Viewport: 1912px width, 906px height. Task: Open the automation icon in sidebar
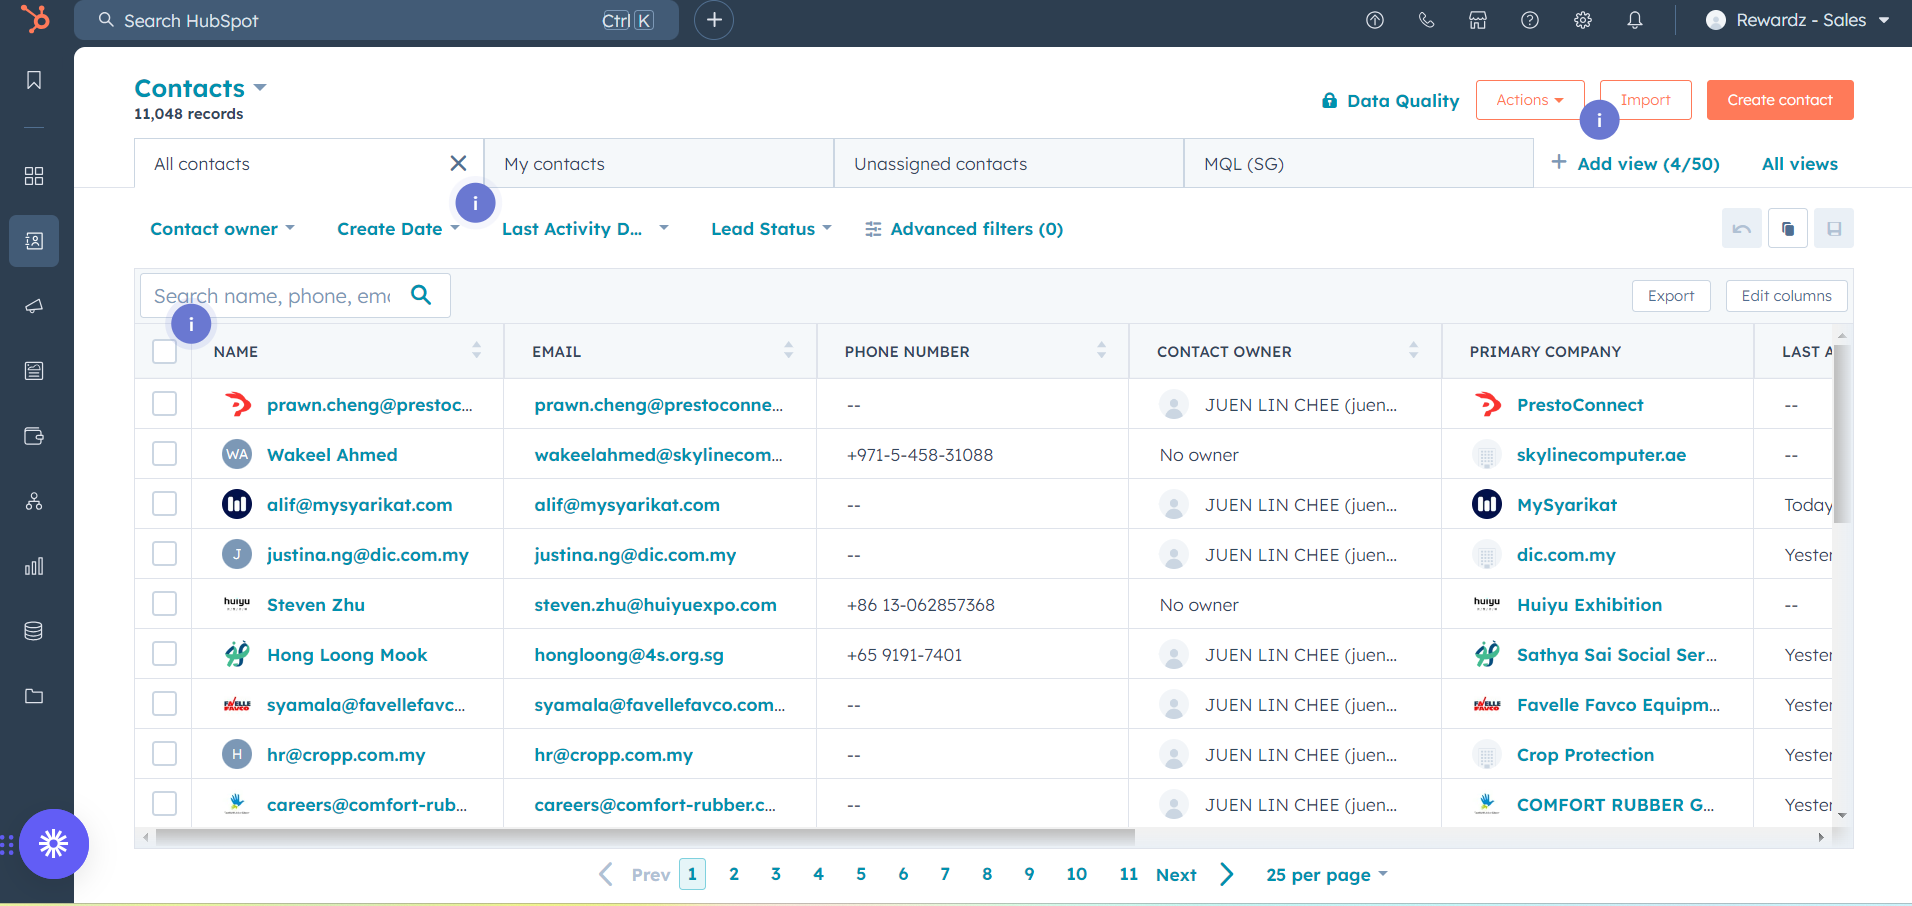pos(34,501)
